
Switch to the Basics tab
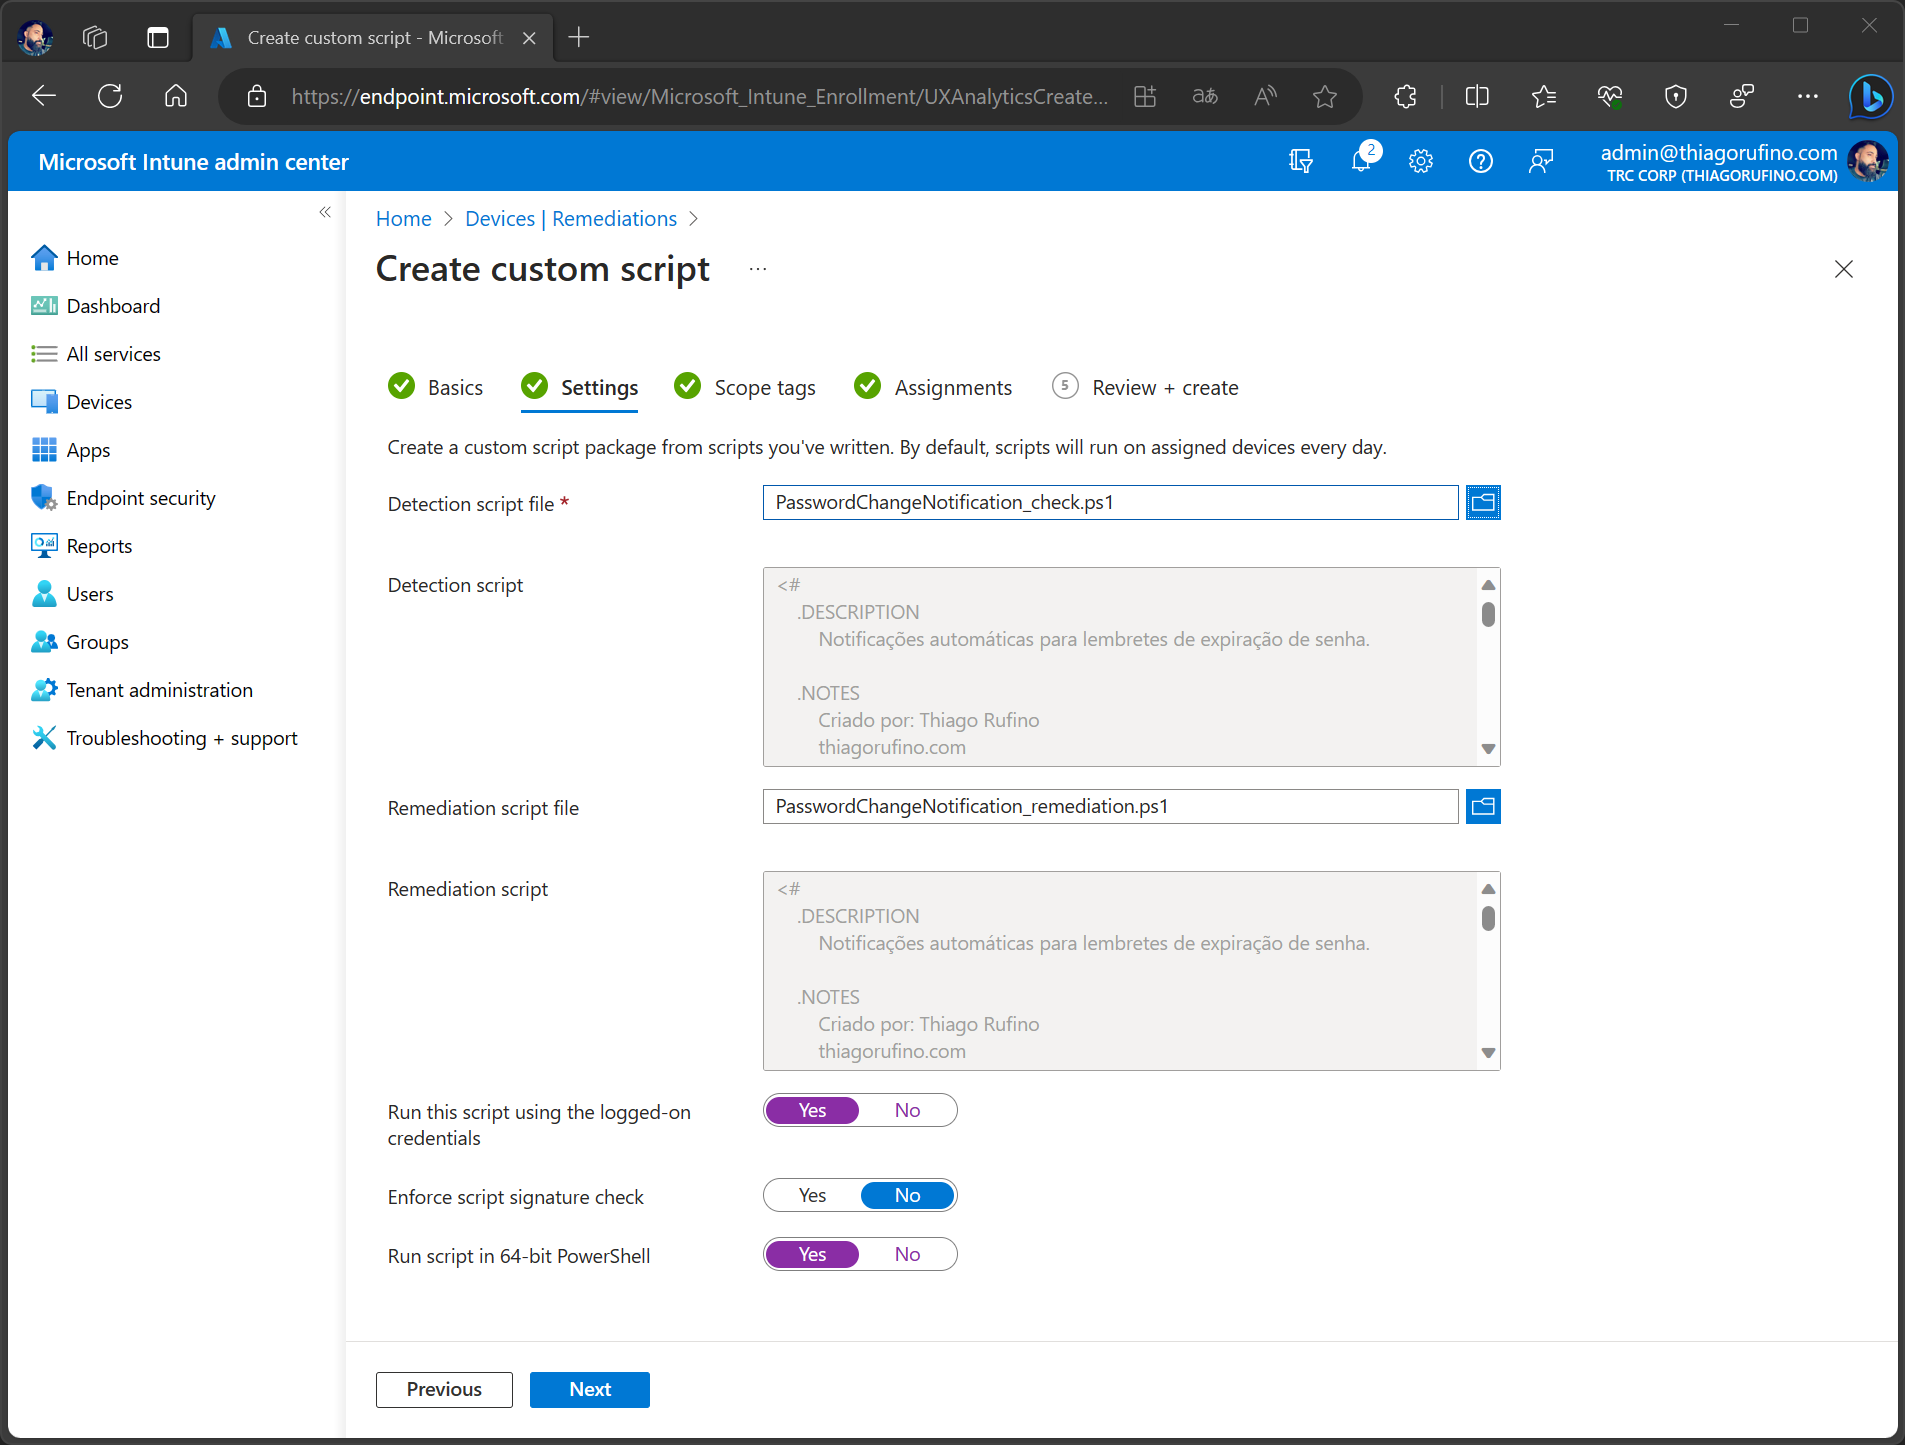[435, 387]
